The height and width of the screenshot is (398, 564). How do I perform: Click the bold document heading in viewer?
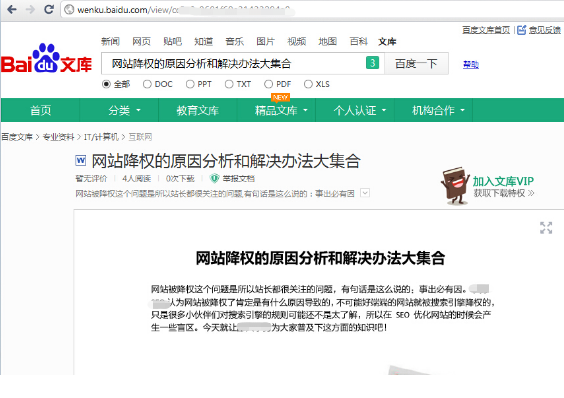[x=320, y=258]
